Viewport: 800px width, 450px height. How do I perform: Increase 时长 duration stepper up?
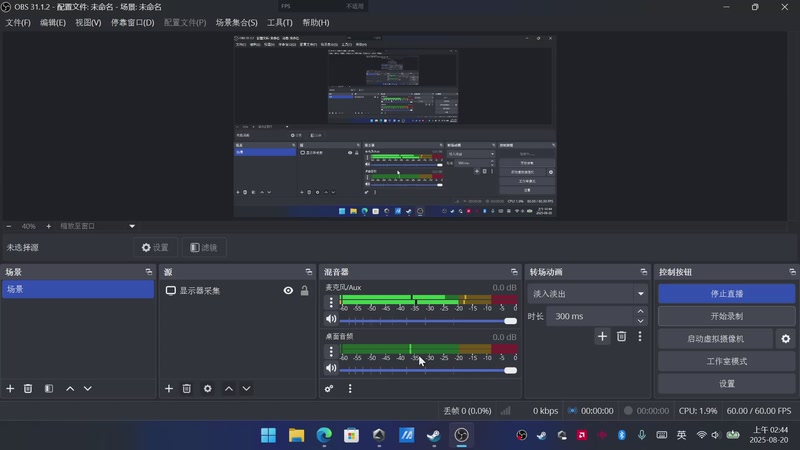[640, 311]
